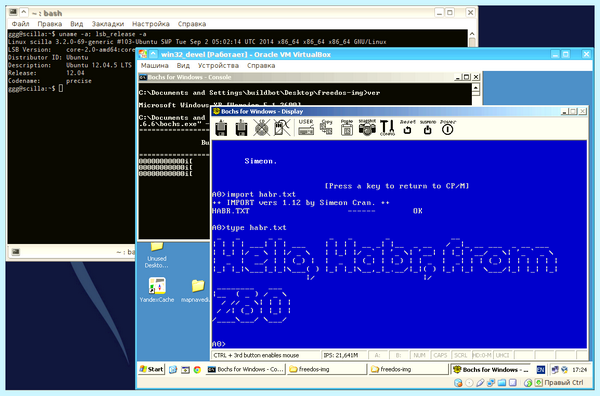
Task: Switch to Bochs for Windows - Co... taskbar button
Action: 246,369
